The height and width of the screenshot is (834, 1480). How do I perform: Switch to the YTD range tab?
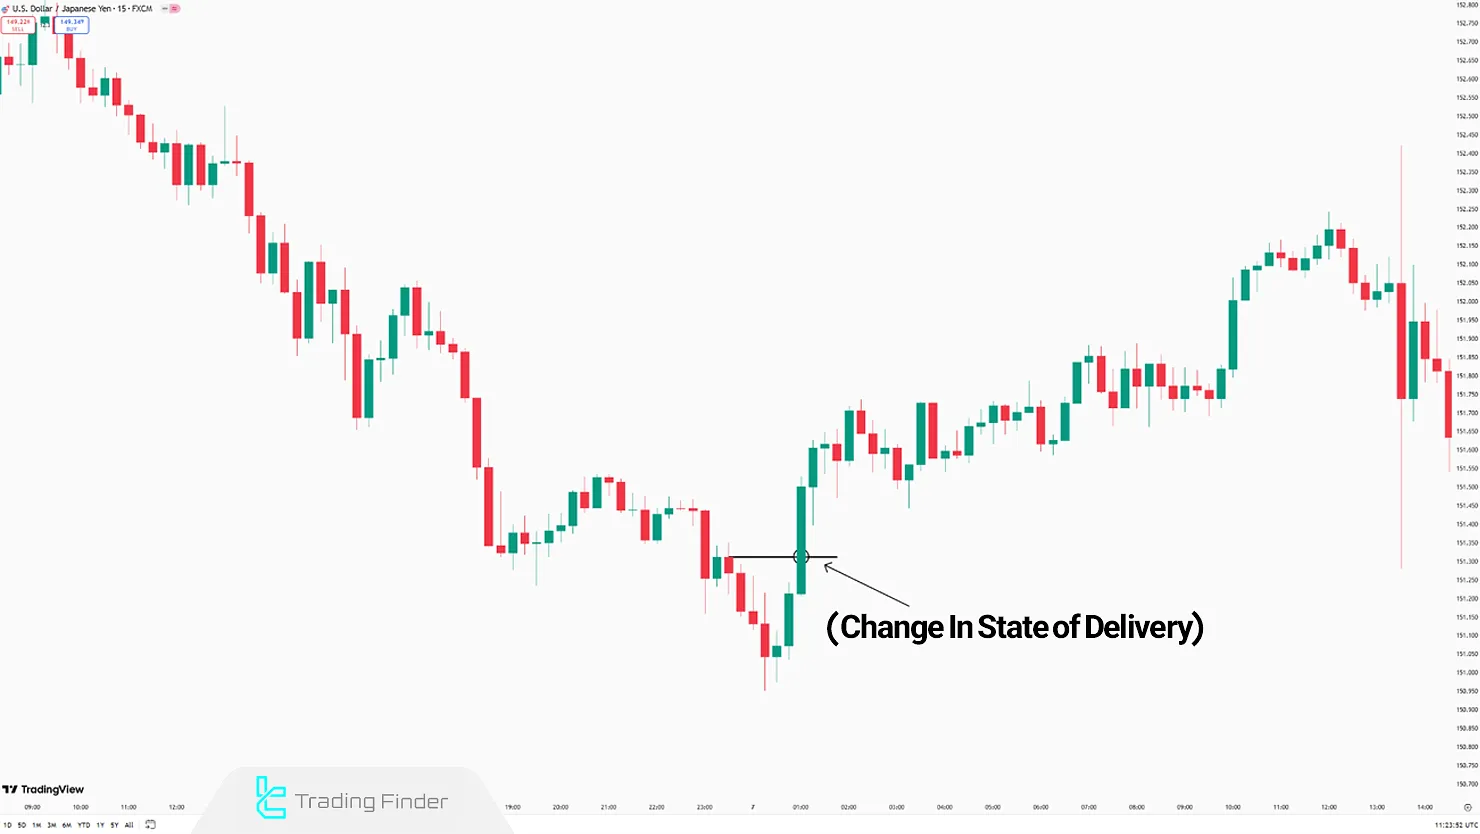point(82,825)
